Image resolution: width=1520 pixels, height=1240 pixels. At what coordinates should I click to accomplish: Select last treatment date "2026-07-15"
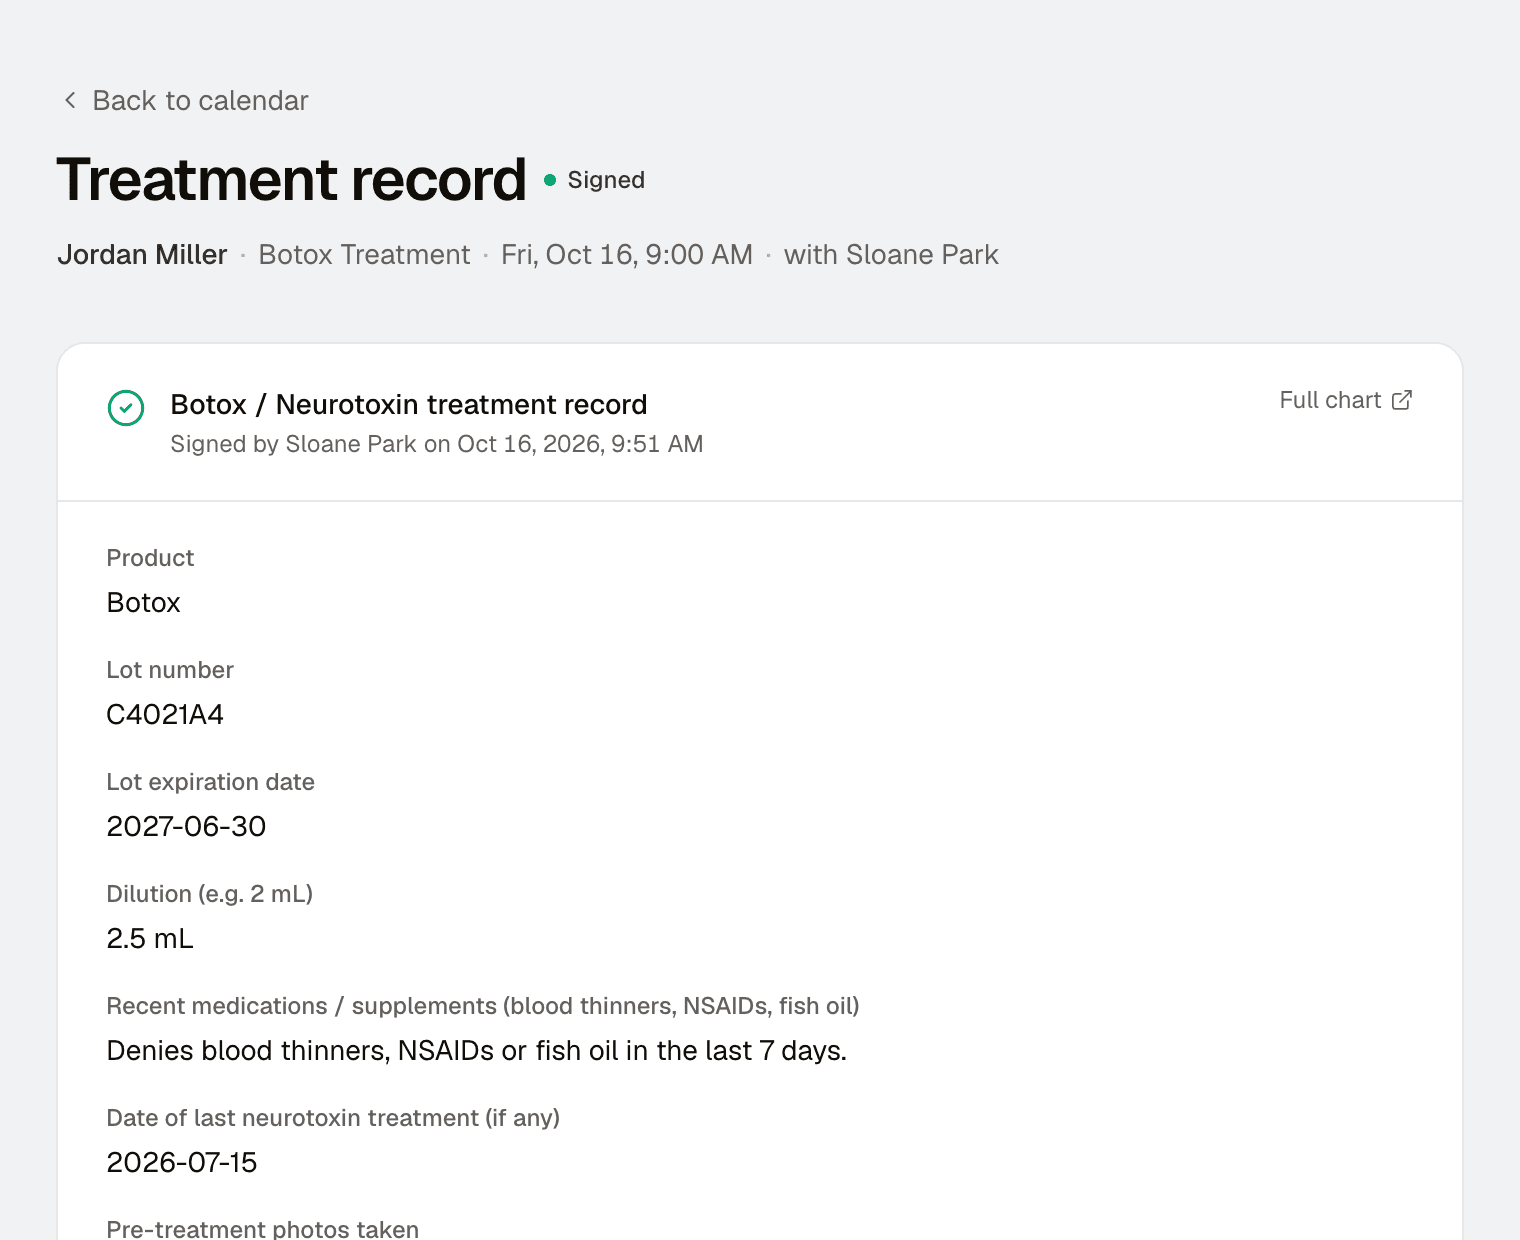tap(182, 1163)
